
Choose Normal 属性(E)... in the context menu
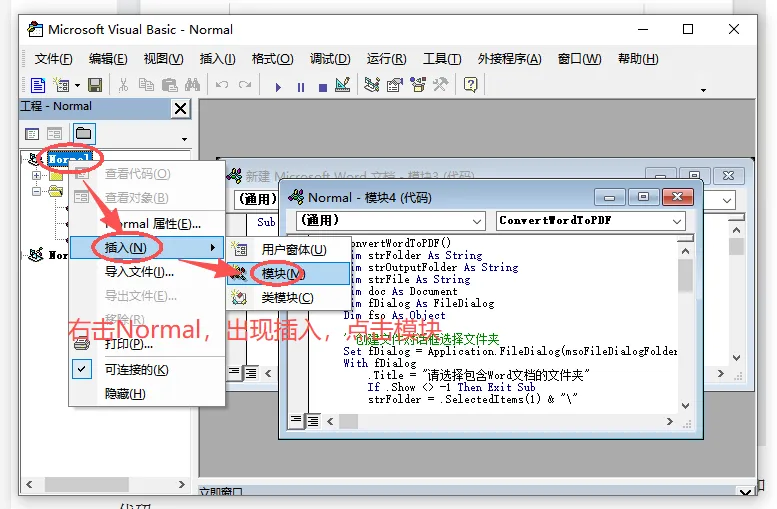pos(147,224)
